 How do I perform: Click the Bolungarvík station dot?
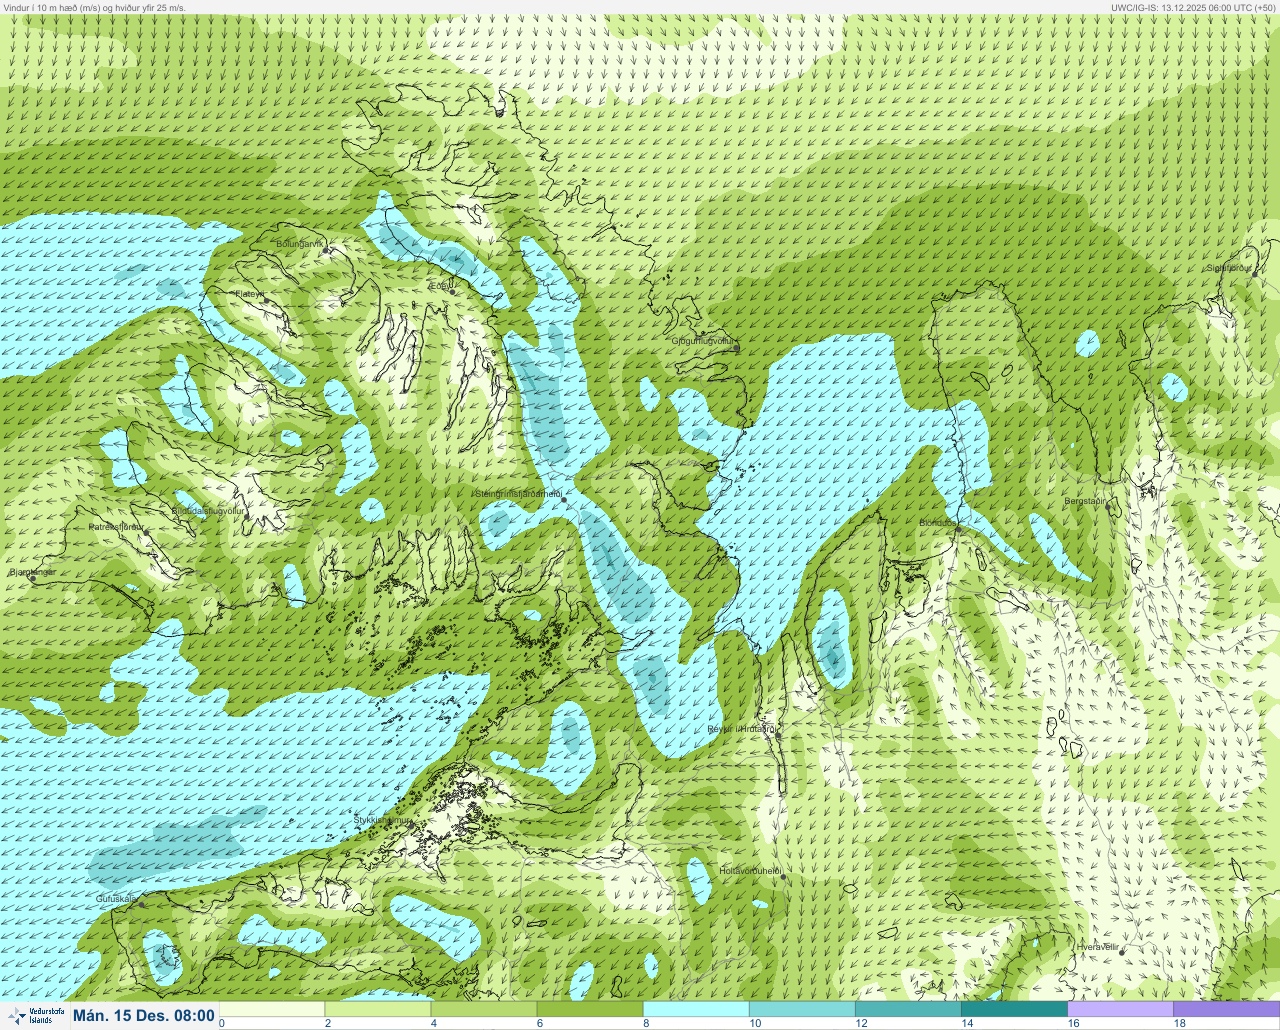[326, 250]
